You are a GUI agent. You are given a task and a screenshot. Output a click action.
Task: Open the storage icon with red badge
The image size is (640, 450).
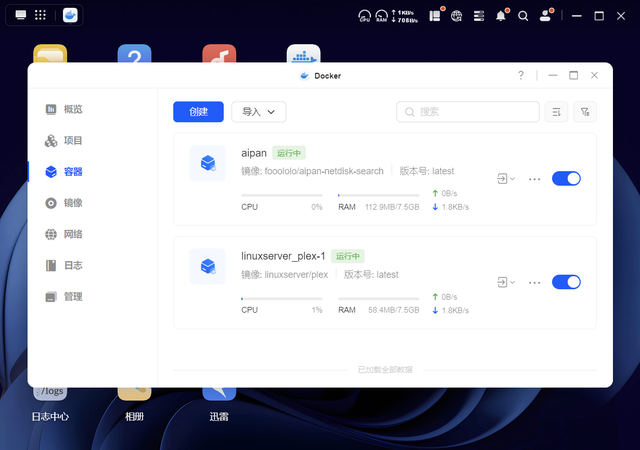(436, 15)
